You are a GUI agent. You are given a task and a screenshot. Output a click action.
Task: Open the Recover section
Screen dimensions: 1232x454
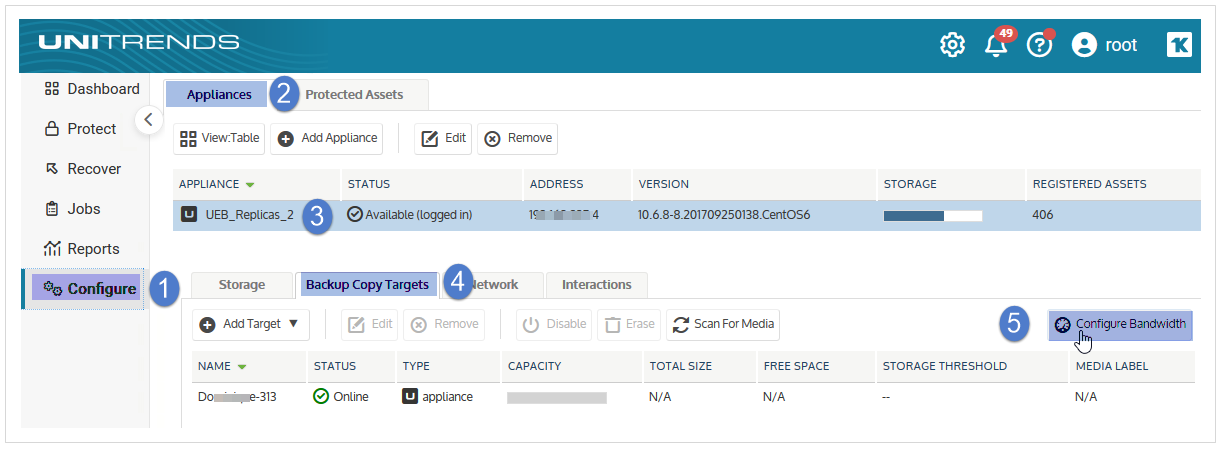[83, 169]
